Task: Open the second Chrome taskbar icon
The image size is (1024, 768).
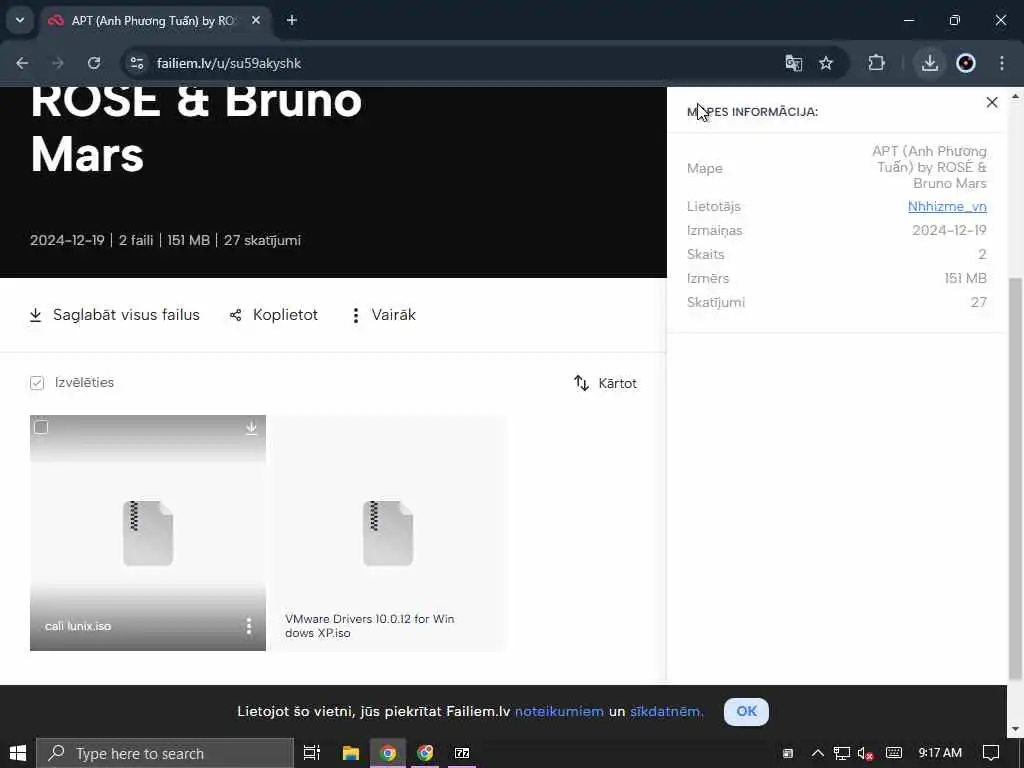Action: pos(425,753)
